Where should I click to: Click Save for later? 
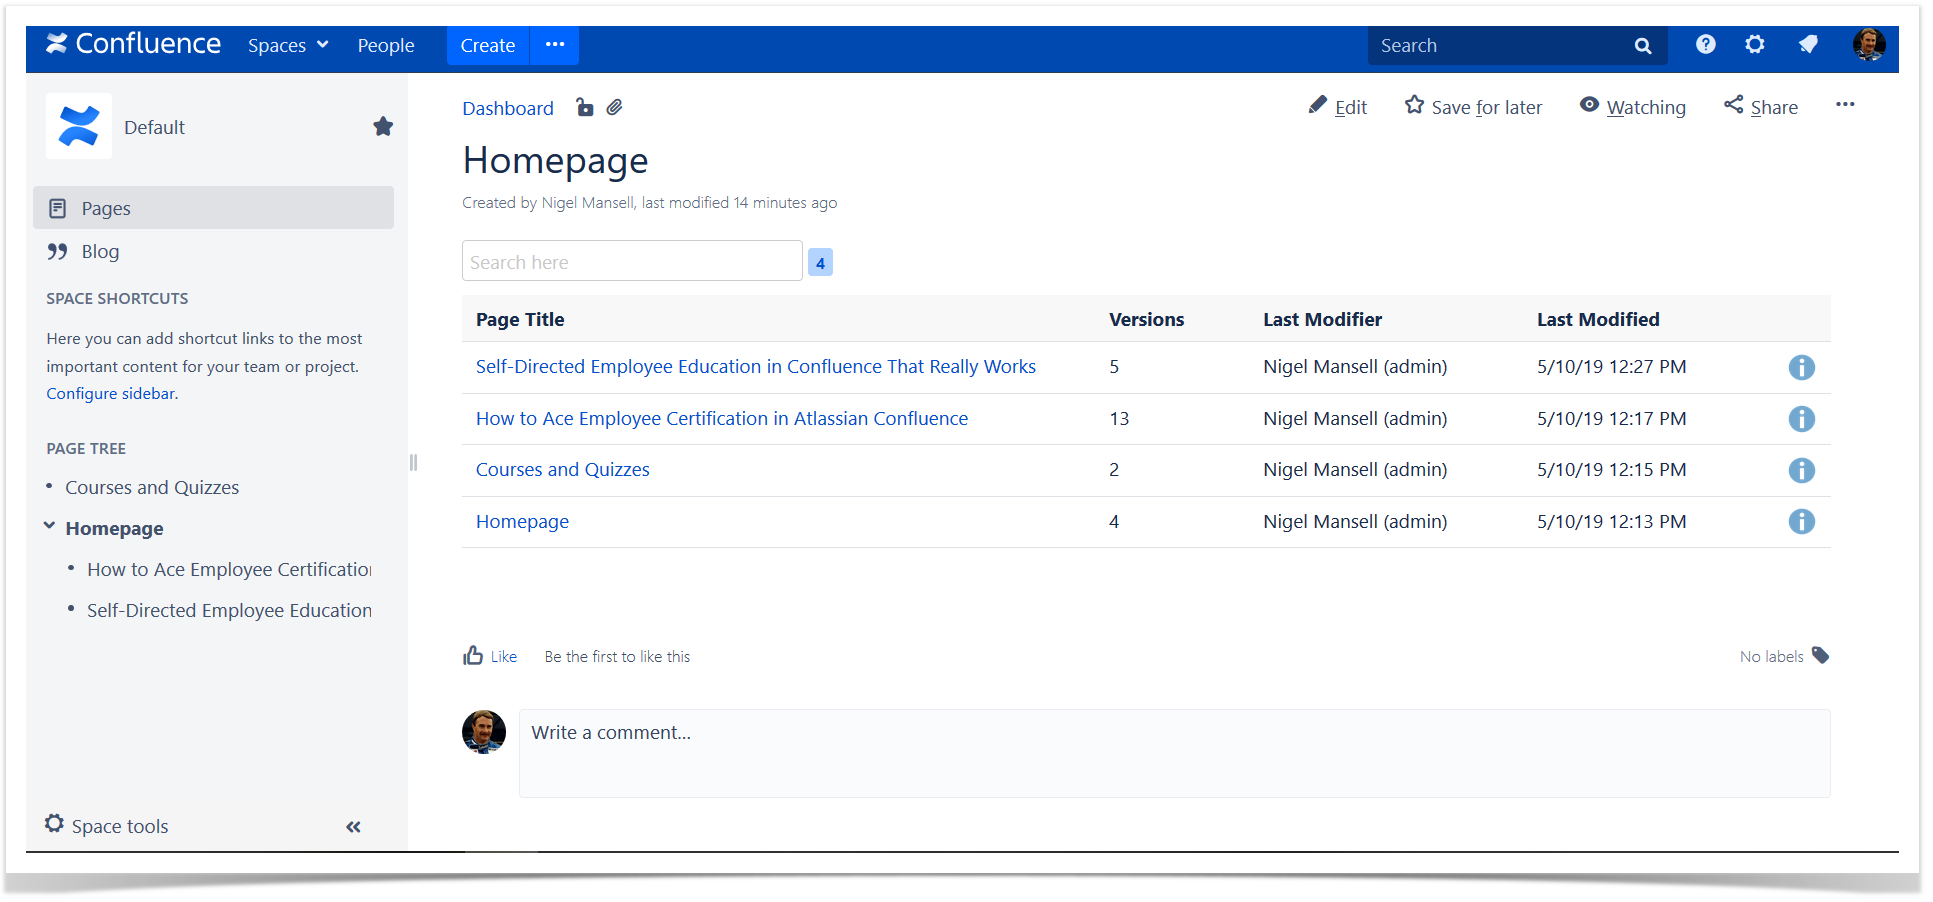(1473, 106)
